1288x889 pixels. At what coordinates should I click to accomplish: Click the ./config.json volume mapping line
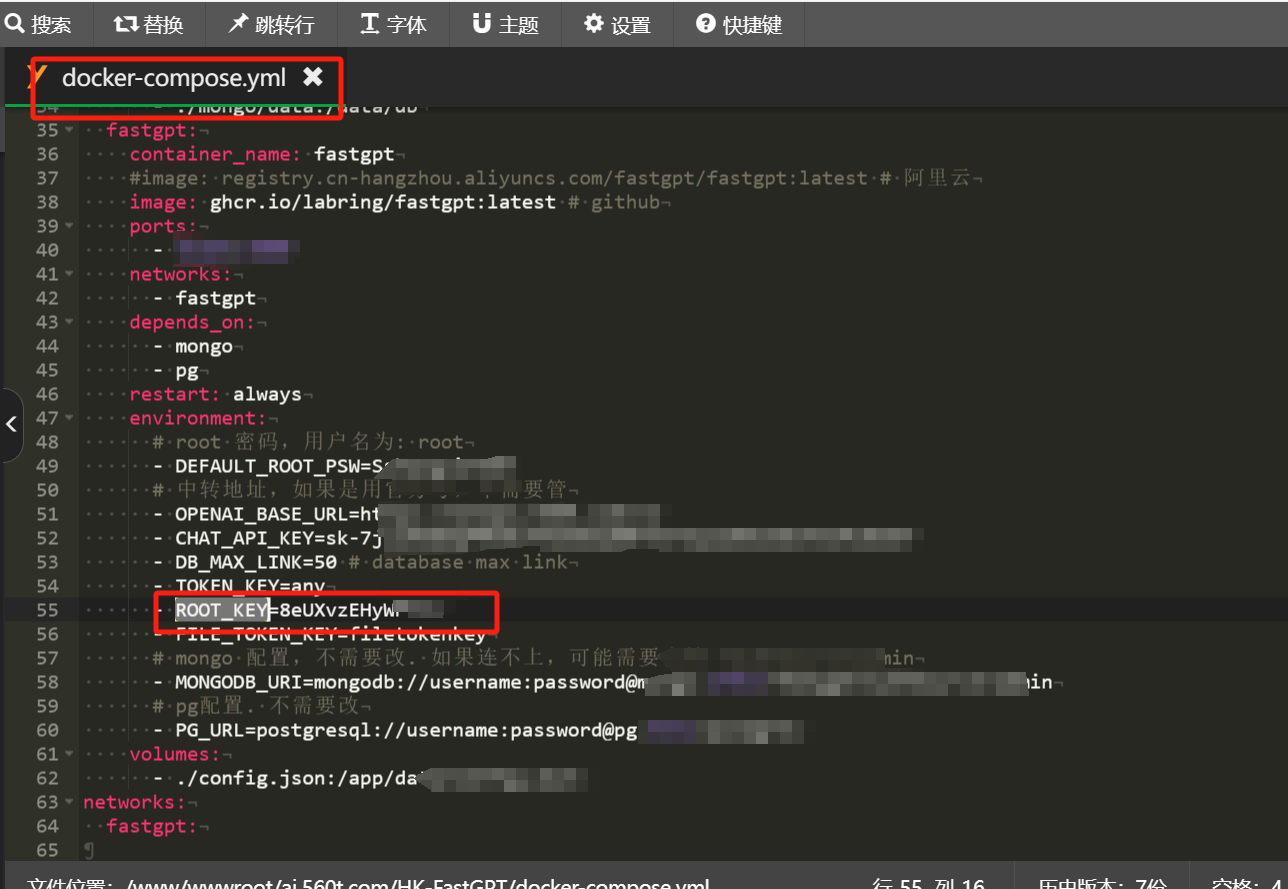(x=370, y=778)
